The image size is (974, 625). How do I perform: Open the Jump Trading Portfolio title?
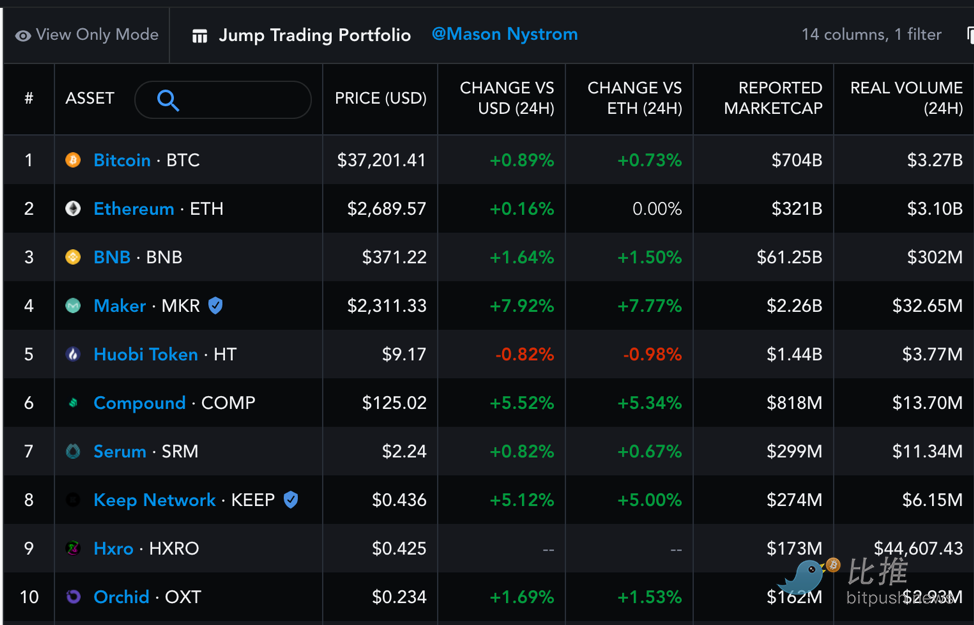pos(314,35)
